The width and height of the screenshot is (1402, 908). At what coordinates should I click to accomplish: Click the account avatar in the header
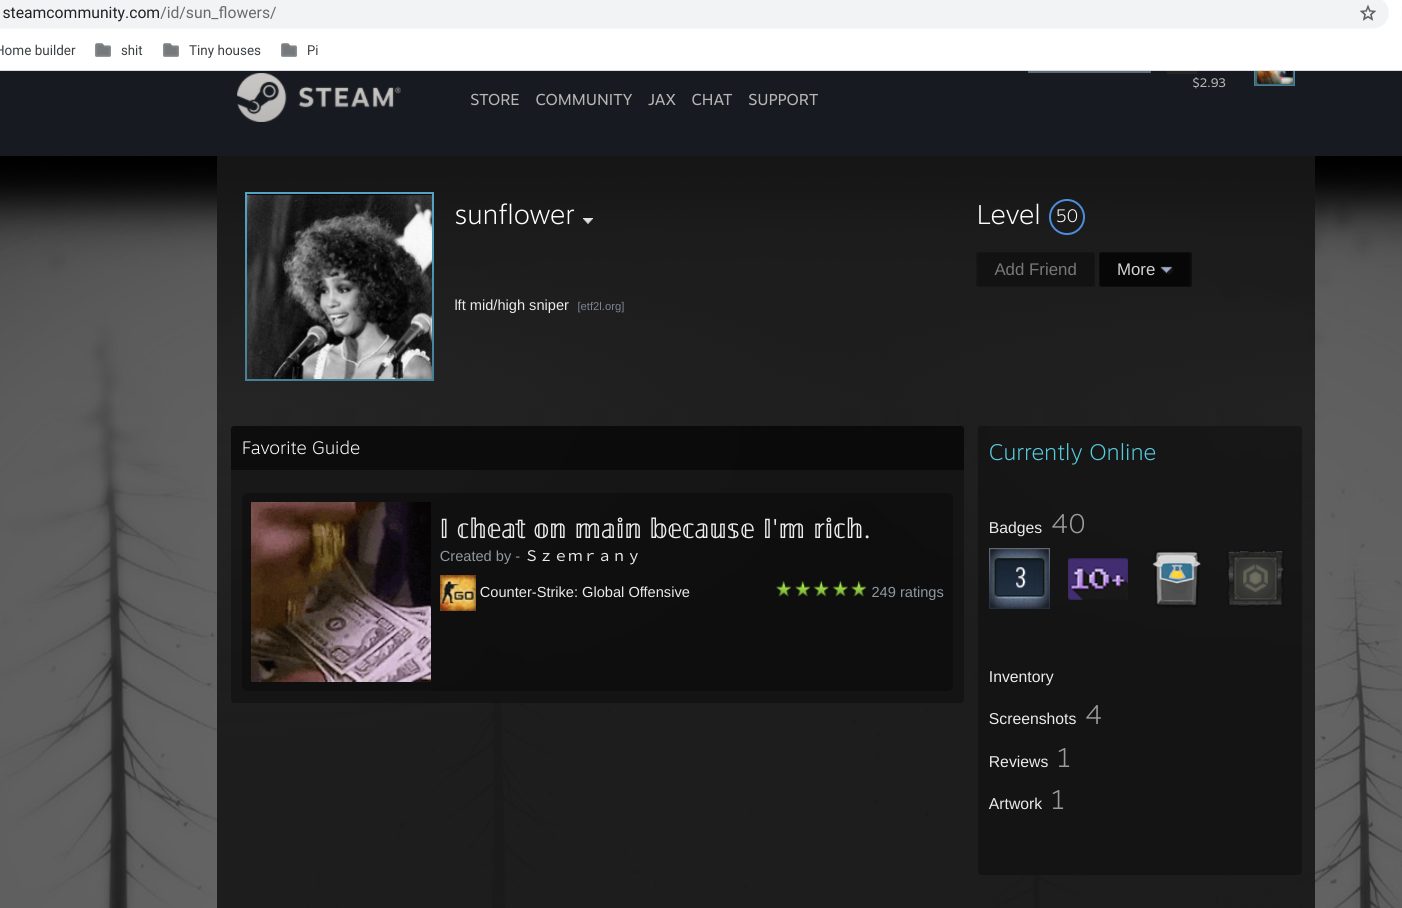coord(1274,78)
